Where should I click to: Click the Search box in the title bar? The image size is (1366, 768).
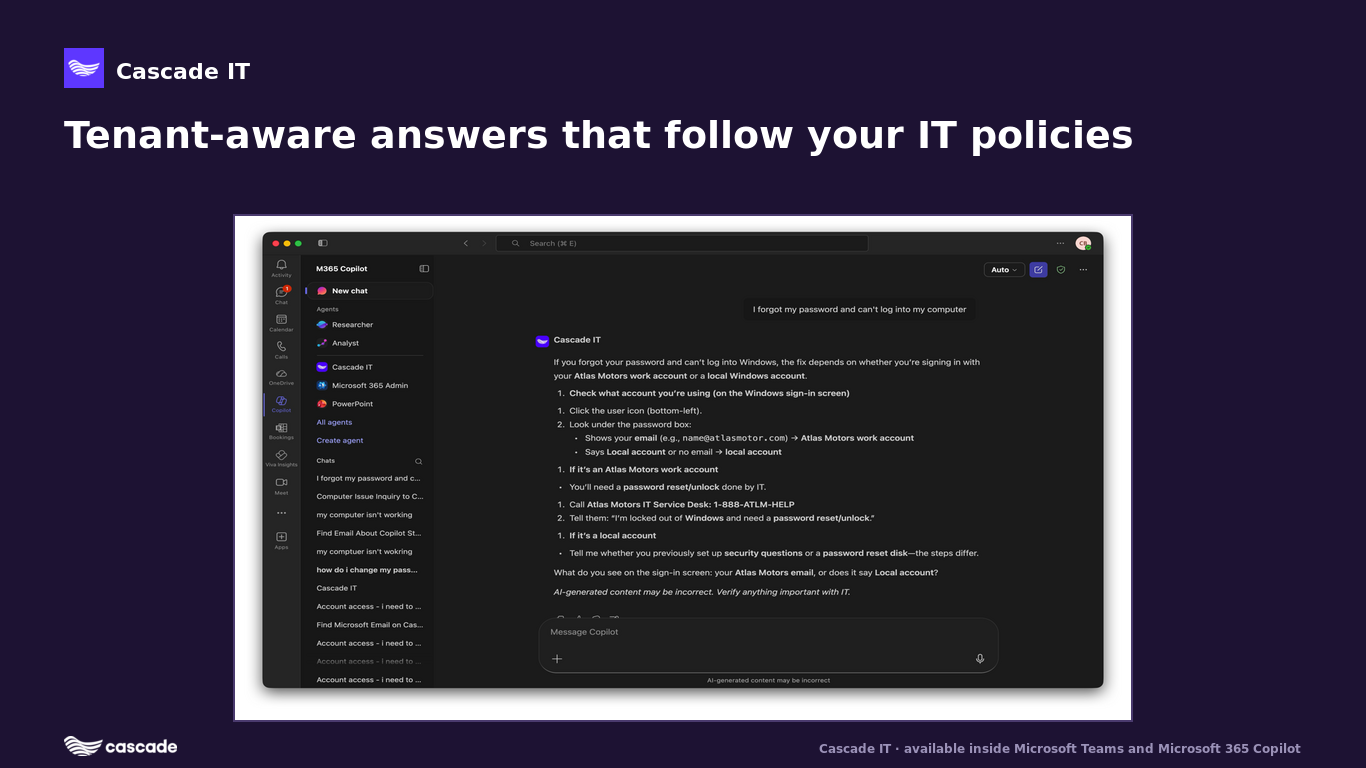click(682, 243)
